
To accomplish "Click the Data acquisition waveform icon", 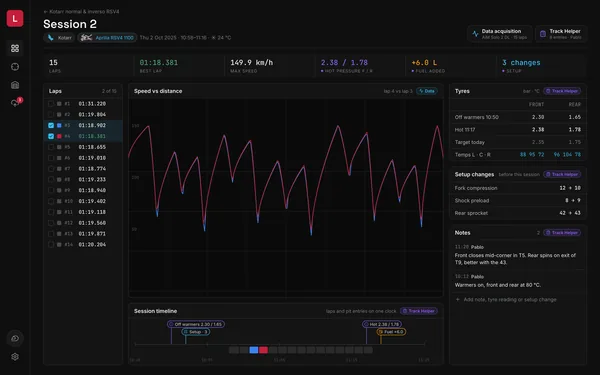I will 475,34.
